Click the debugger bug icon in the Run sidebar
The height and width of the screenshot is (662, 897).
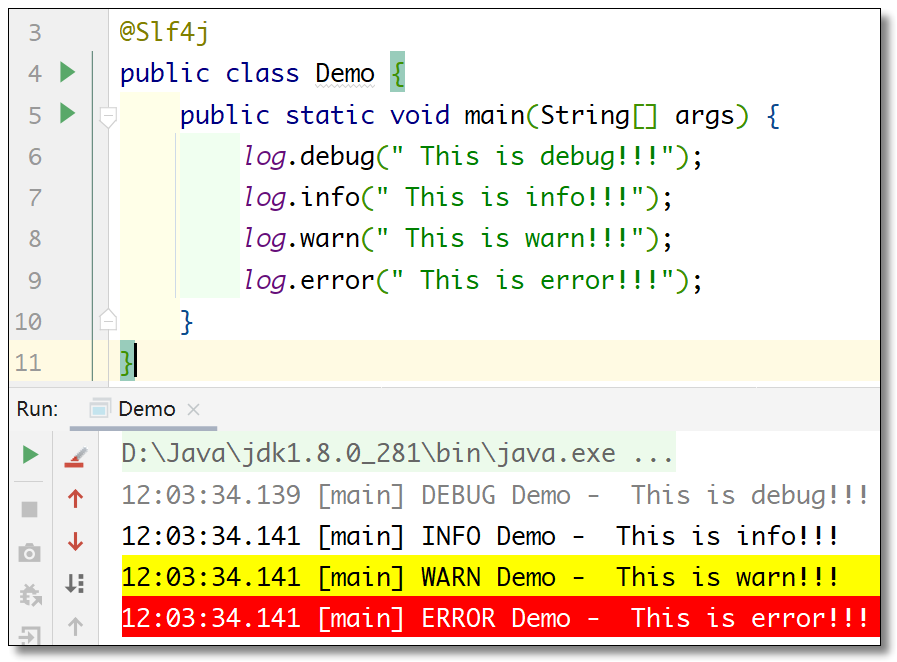[30, 595]
